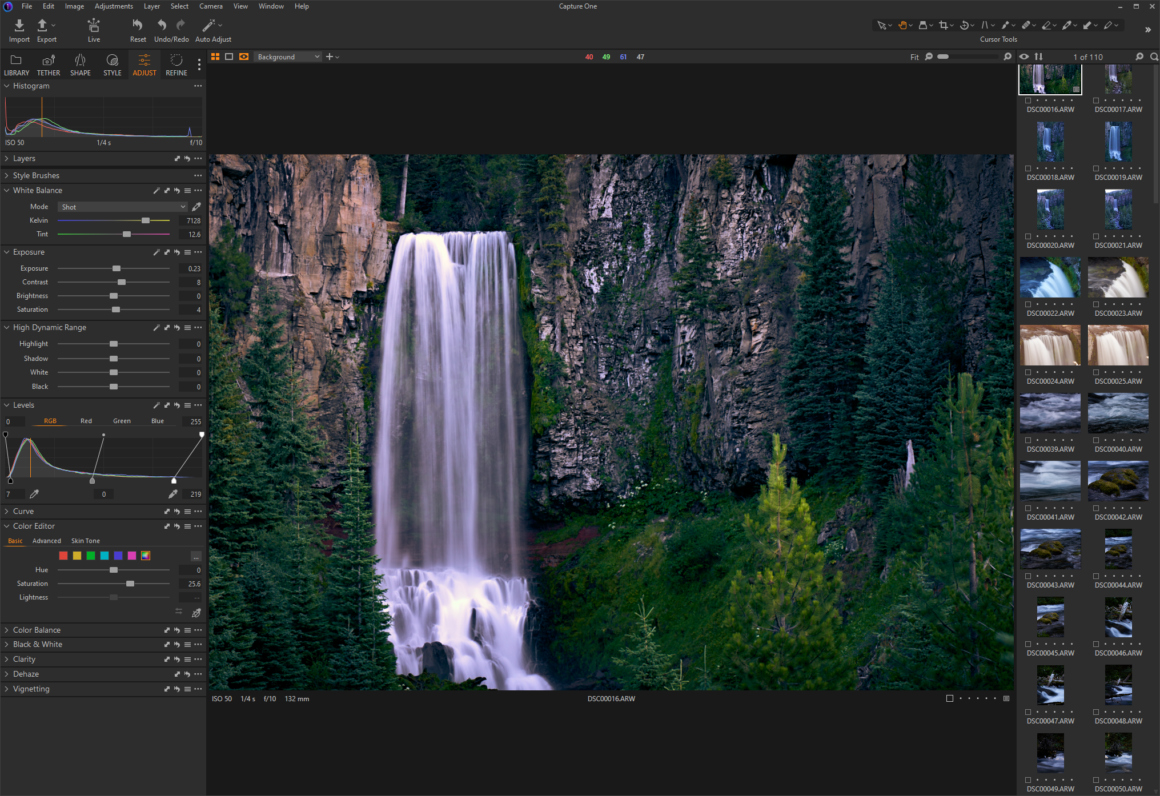Tick the checkbox under DSC00016.ARW thumbnail

click(1028, 101)
